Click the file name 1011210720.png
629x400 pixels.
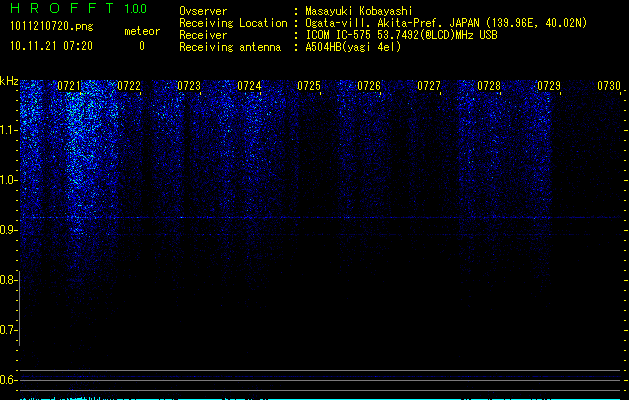[52, 27]
